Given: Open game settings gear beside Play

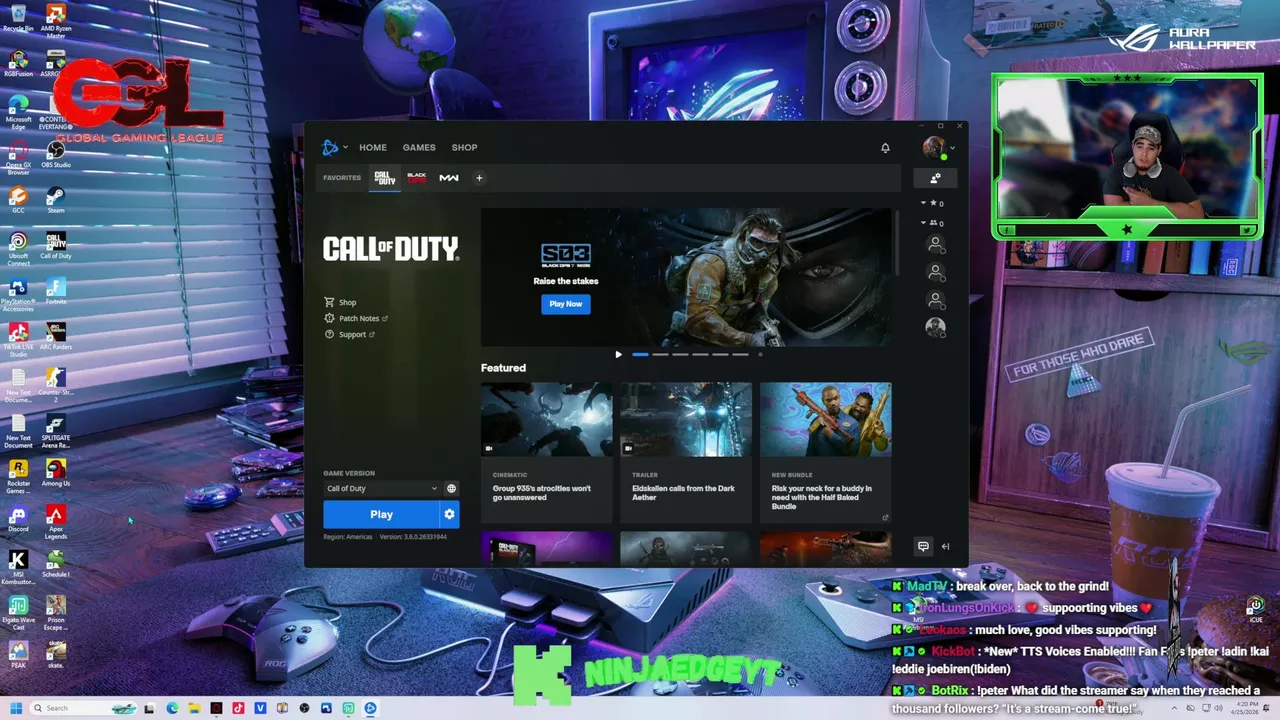Looking at the screenshot, I should click(x=449, y=514).
